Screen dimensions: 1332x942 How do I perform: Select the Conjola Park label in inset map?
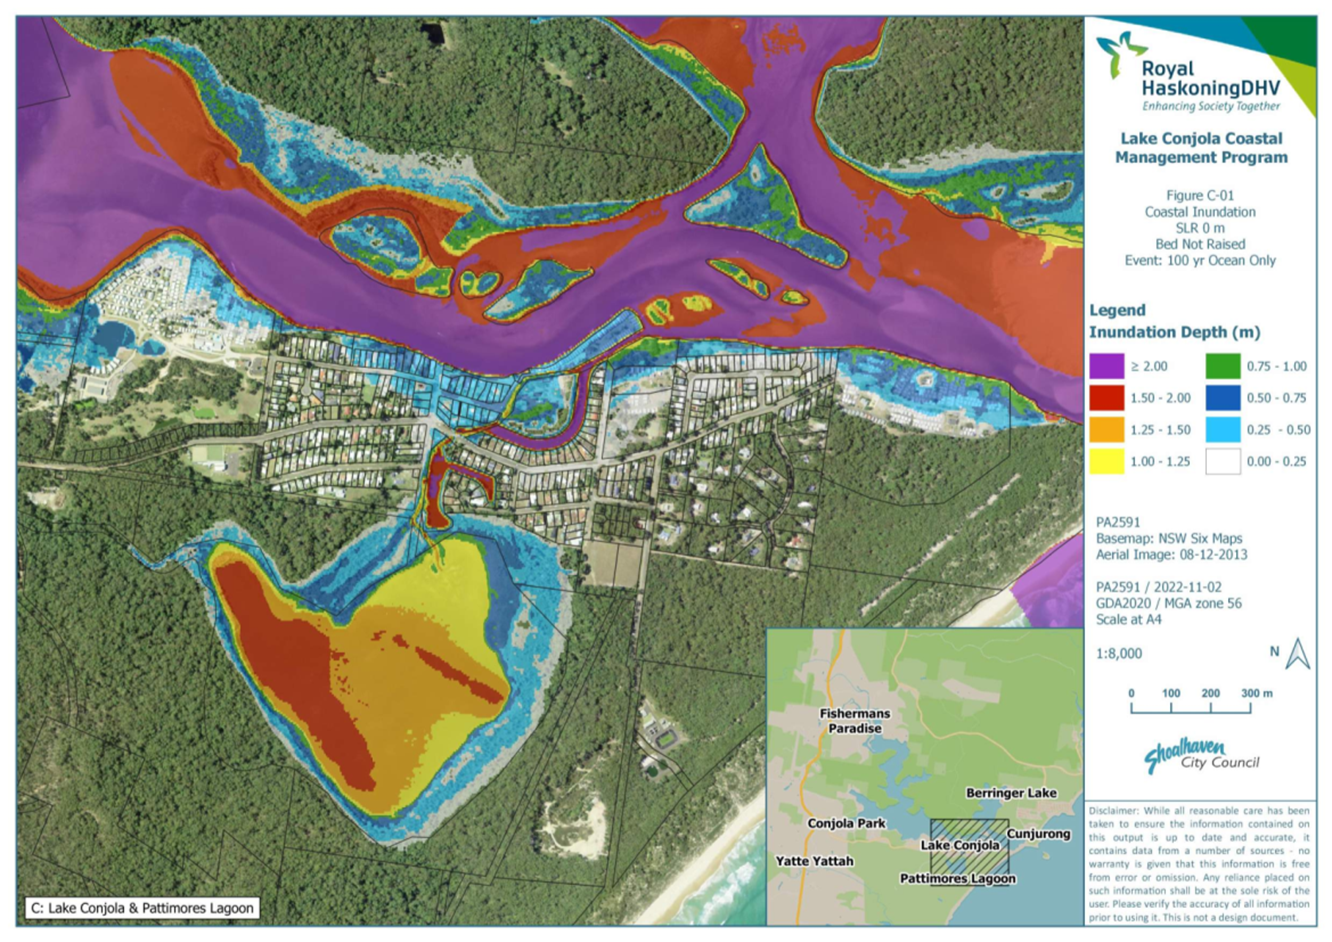[x=846, y=823]
